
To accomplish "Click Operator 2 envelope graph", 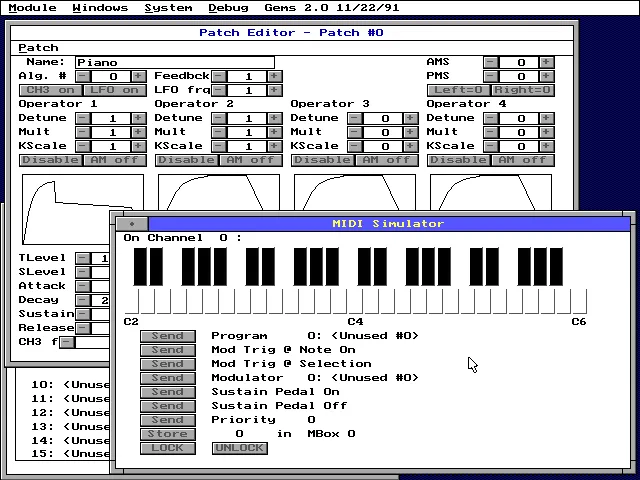I will 219,193.
